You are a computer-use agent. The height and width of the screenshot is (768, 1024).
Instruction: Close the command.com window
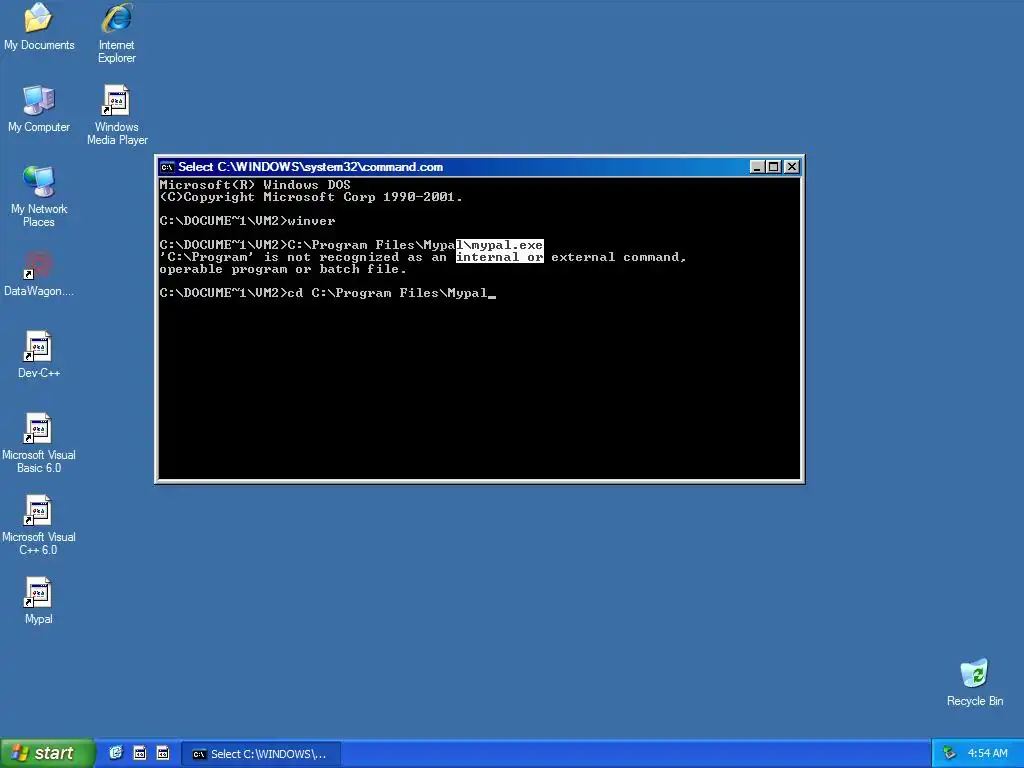click(x=792, y=167)
